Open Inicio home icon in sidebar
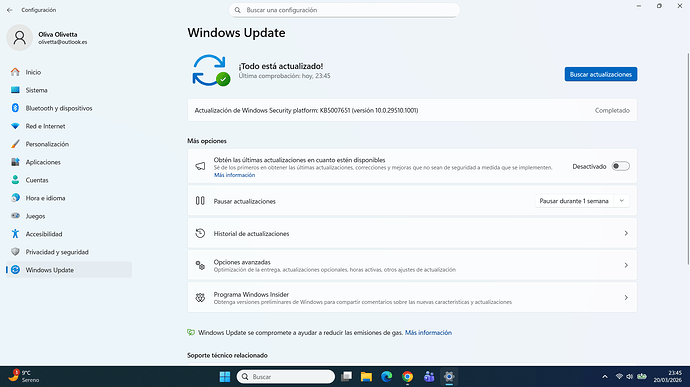The width and height of the screenshot is (690, 387). click(15, 72)
